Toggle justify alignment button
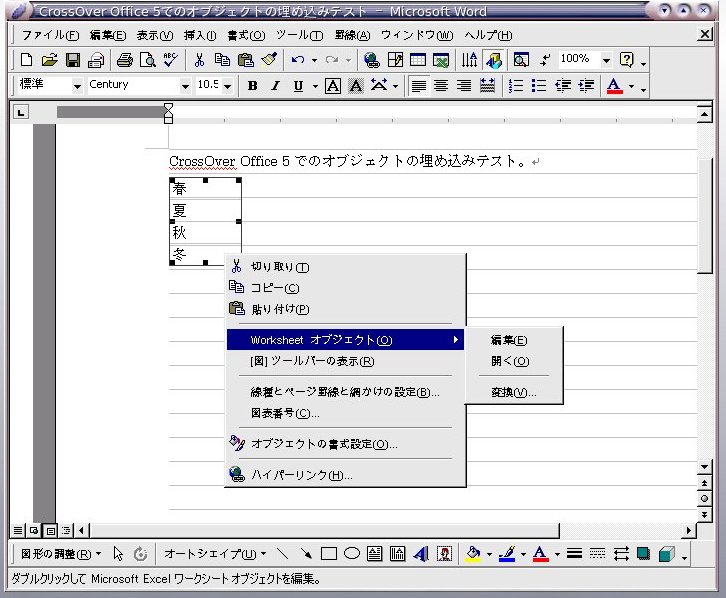 pos(419,86)
